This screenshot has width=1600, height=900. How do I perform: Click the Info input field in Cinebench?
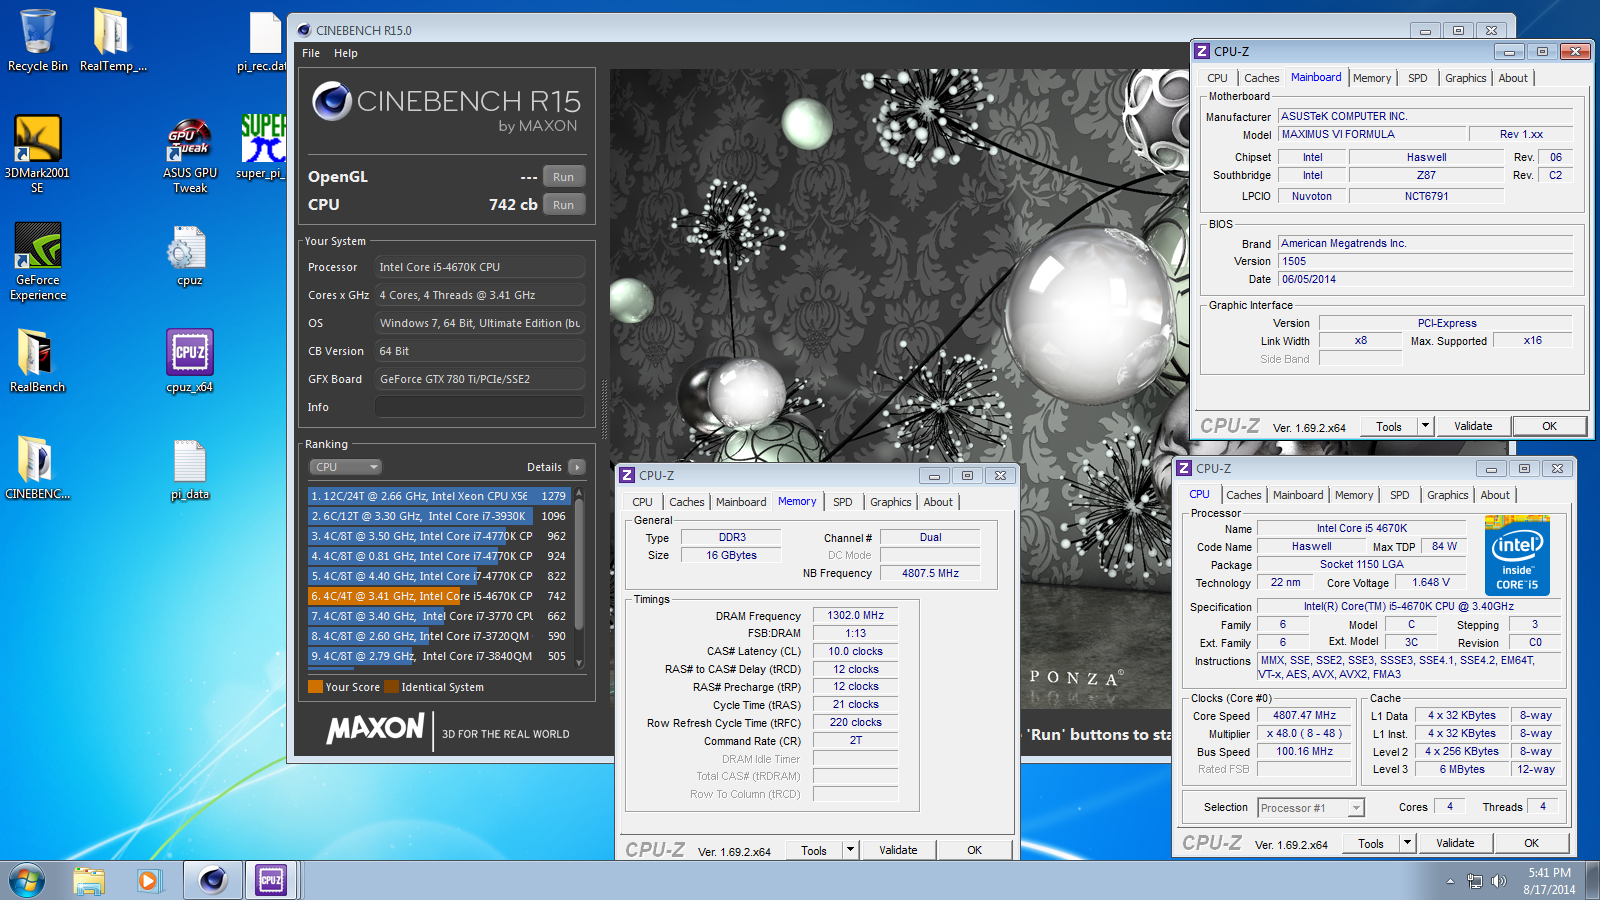pyautogui.click(x=480, y=407)
